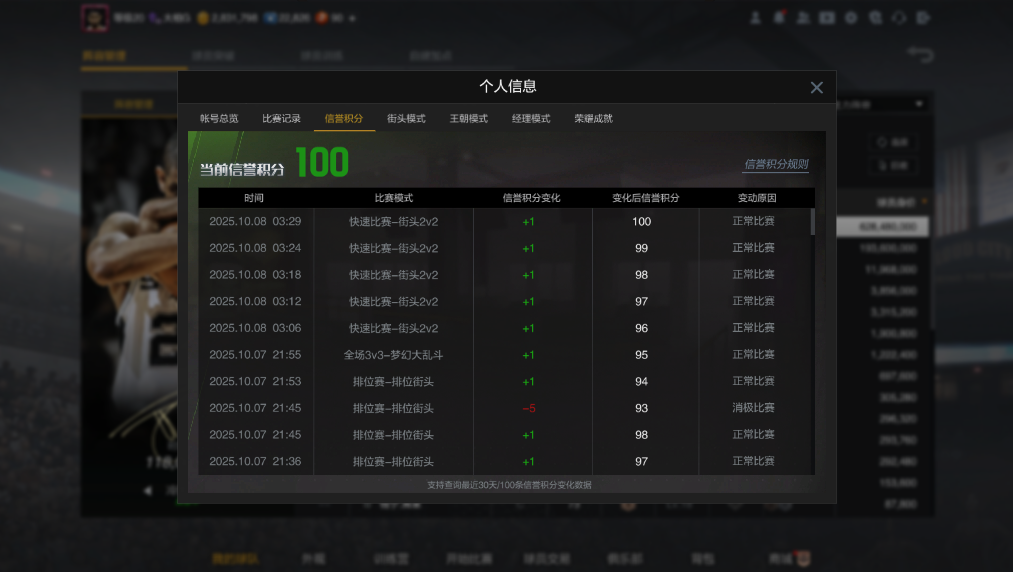1013x572 pixels.
Task: Switch to the 帐号总览 tab
Action: (219, 119)
